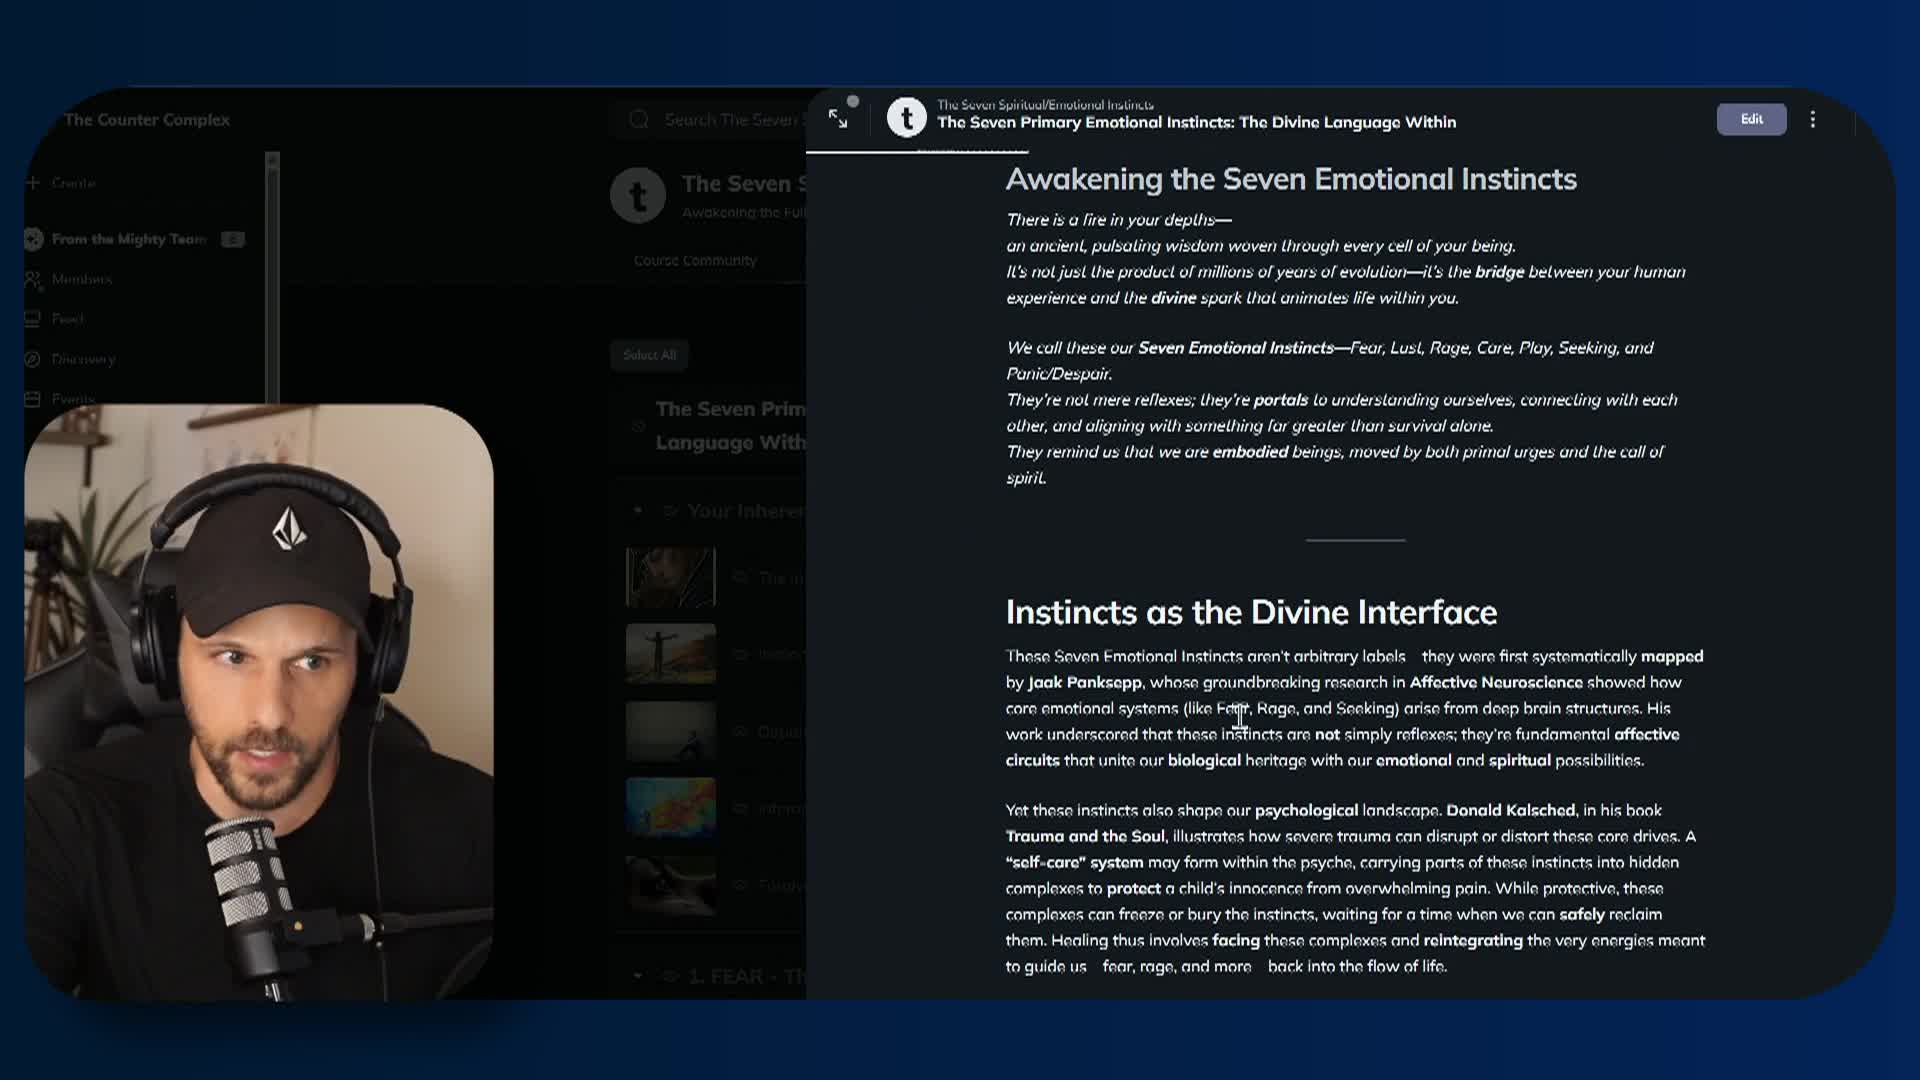1920x1080 pixels.
Task: Click the Instincts as the Divine Interface heading
Action: point(1251,612)
